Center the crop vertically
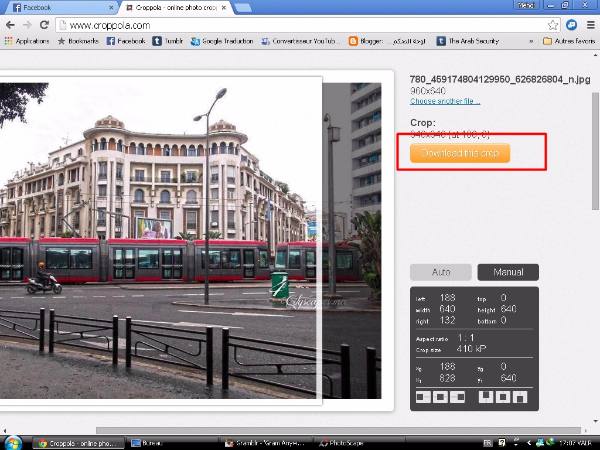600x450 pixels. [x=503, y=397]
